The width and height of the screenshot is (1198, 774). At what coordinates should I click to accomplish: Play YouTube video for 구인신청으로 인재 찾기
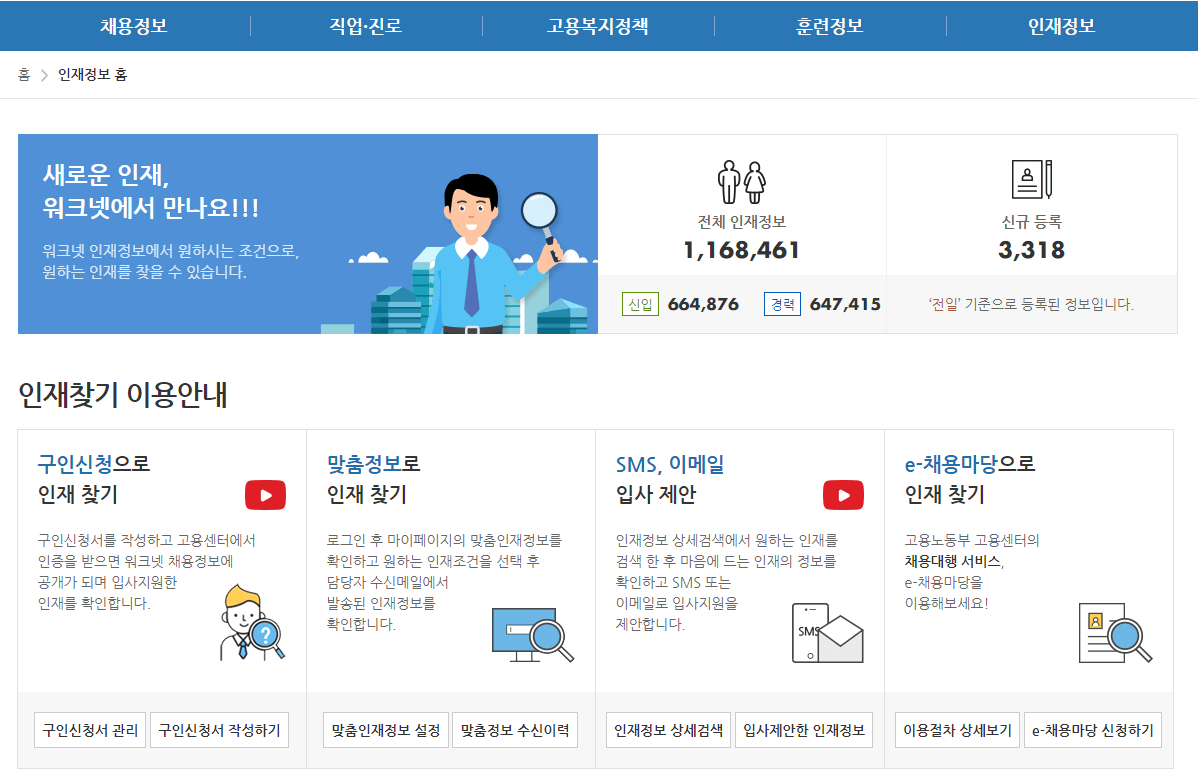265,495
